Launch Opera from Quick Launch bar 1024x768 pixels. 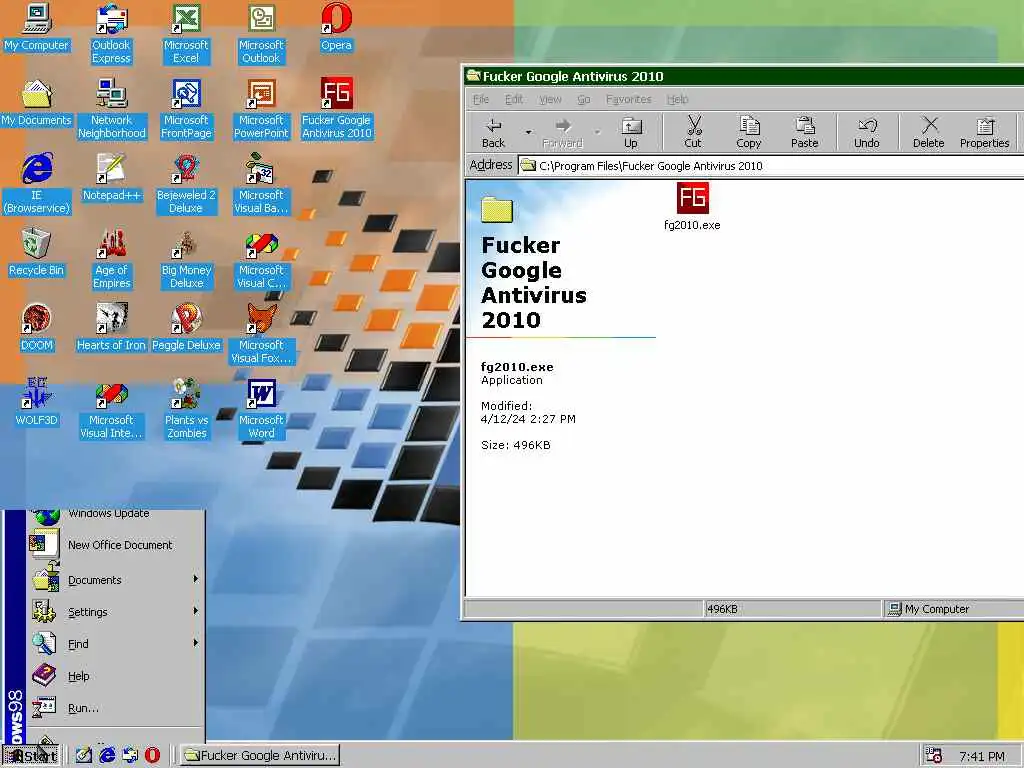(x=152, y=756)
